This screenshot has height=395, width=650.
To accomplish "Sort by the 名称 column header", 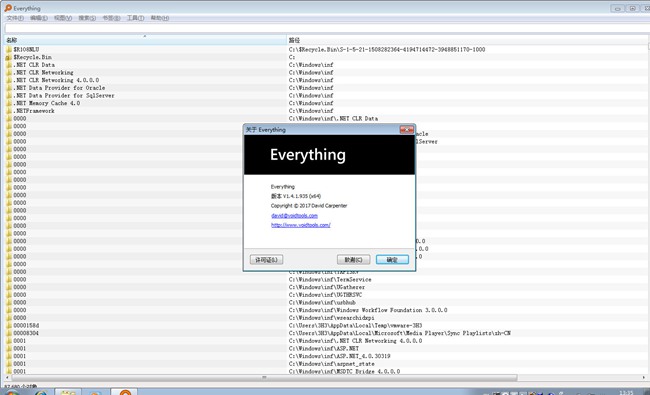I will tap(145, 40).
